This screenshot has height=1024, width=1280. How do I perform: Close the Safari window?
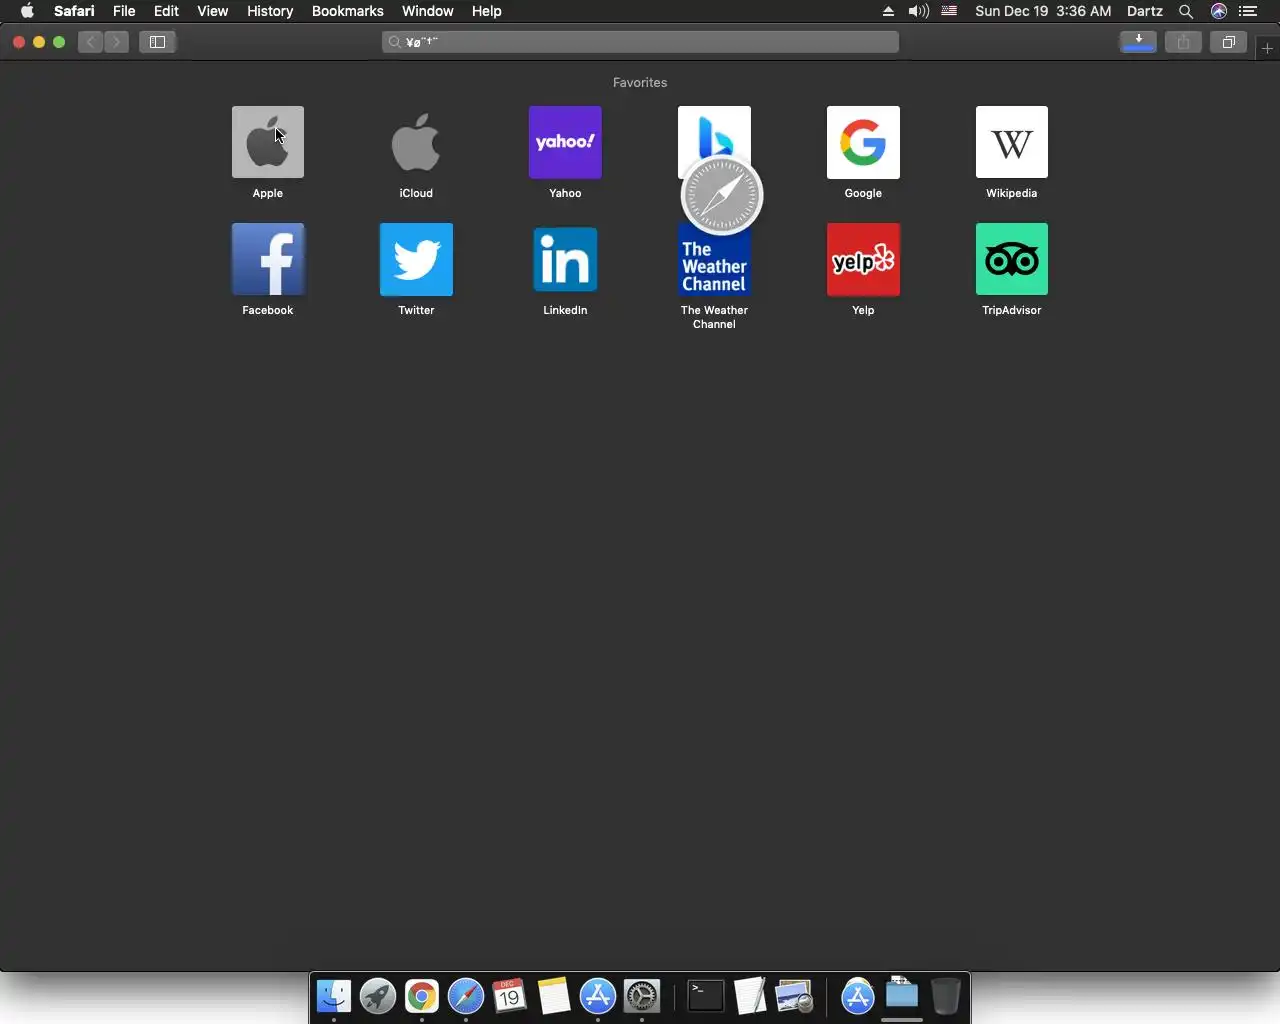tap(19, 42)
